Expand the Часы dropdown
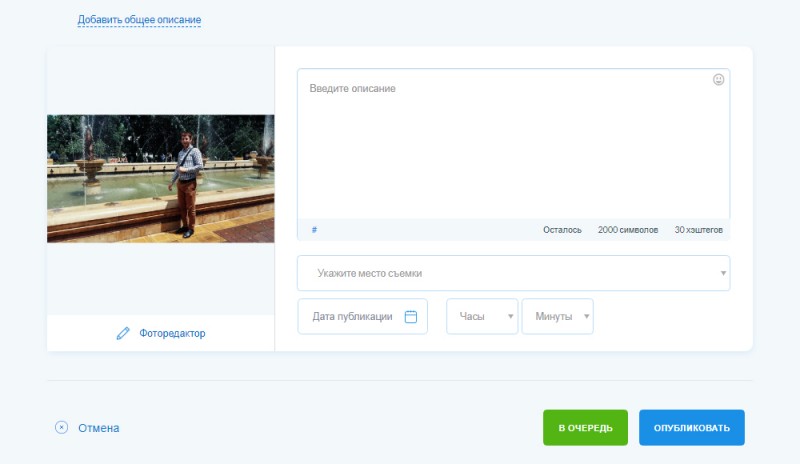 point(482,316)
